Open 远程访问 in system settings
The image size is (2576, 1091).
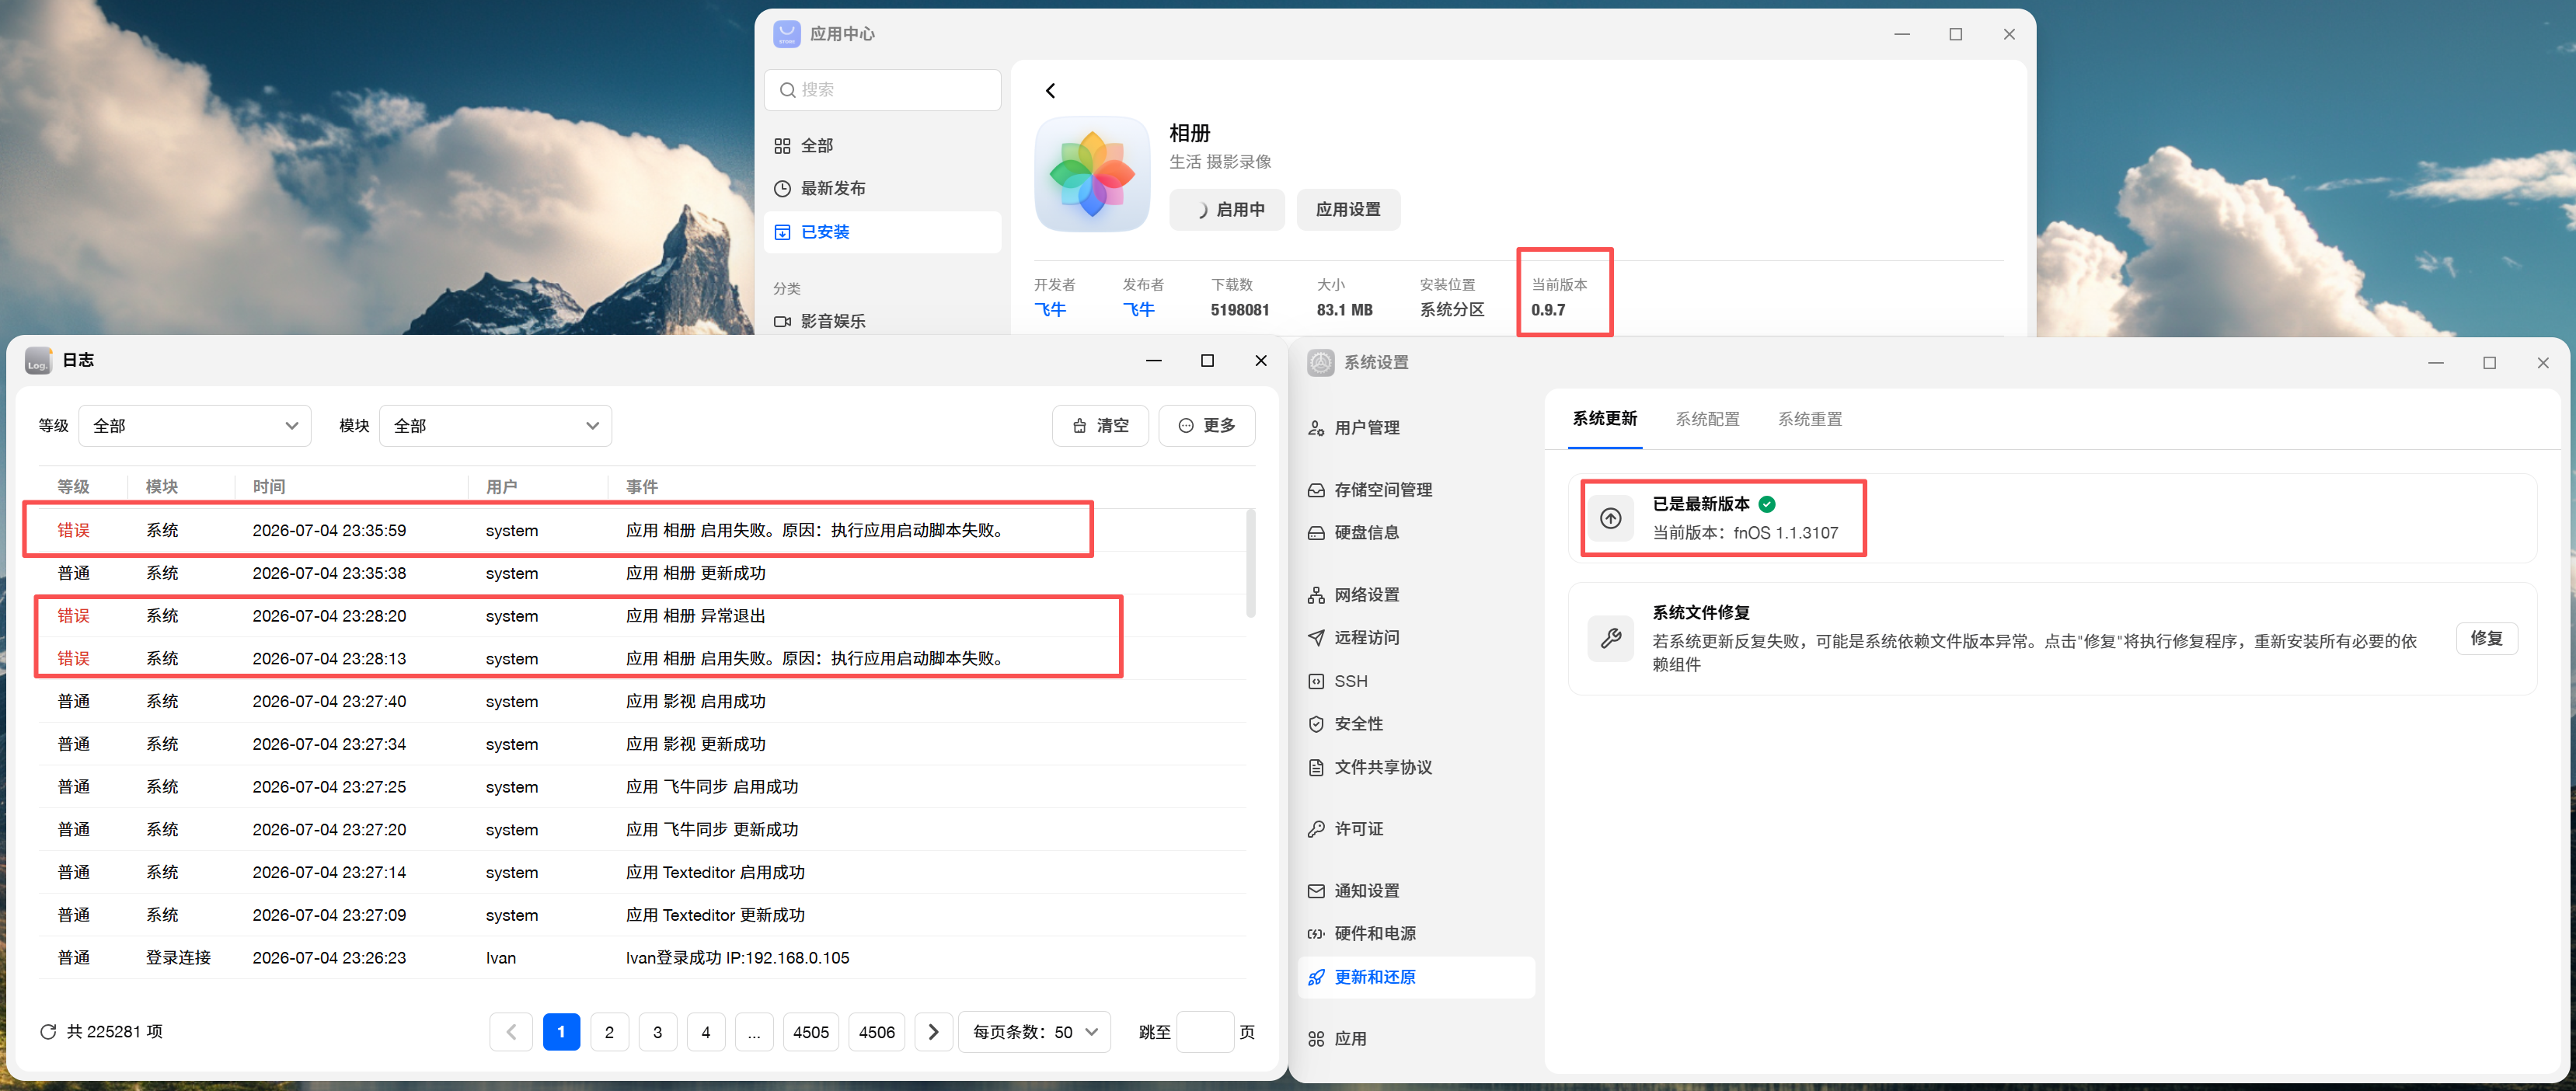click(x=1416, y=638)
